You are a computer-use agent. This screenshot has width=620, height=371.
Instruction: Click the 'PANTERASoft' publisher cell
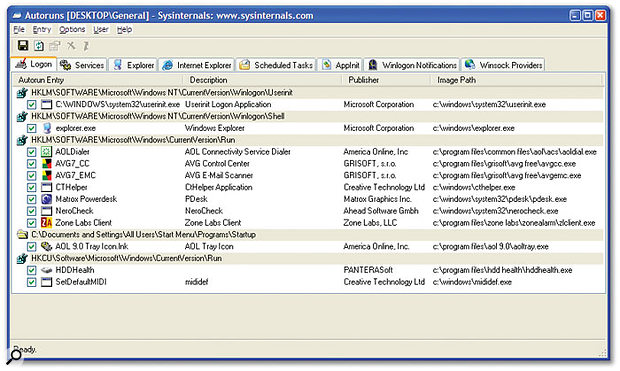(368, 271)
